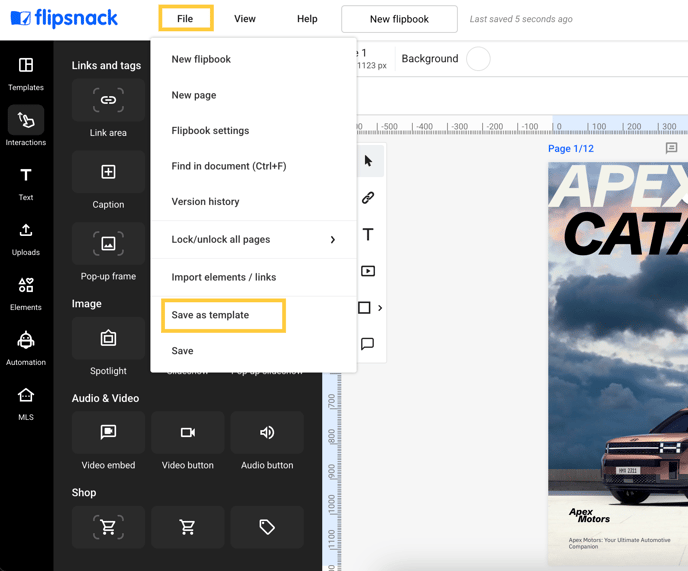Select the arrow pointer tool
688x571 pixels.
368,161
